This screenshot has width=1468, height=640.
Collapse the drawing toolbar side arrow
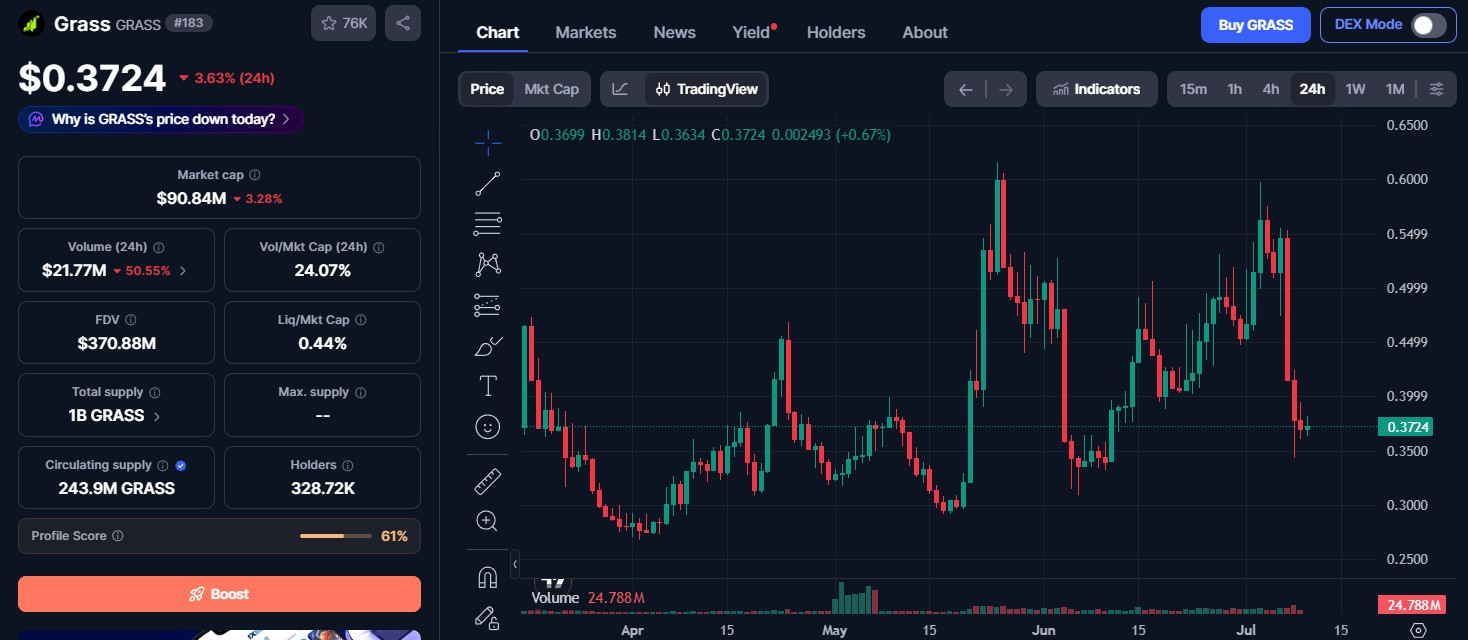[x=515, y=565]
